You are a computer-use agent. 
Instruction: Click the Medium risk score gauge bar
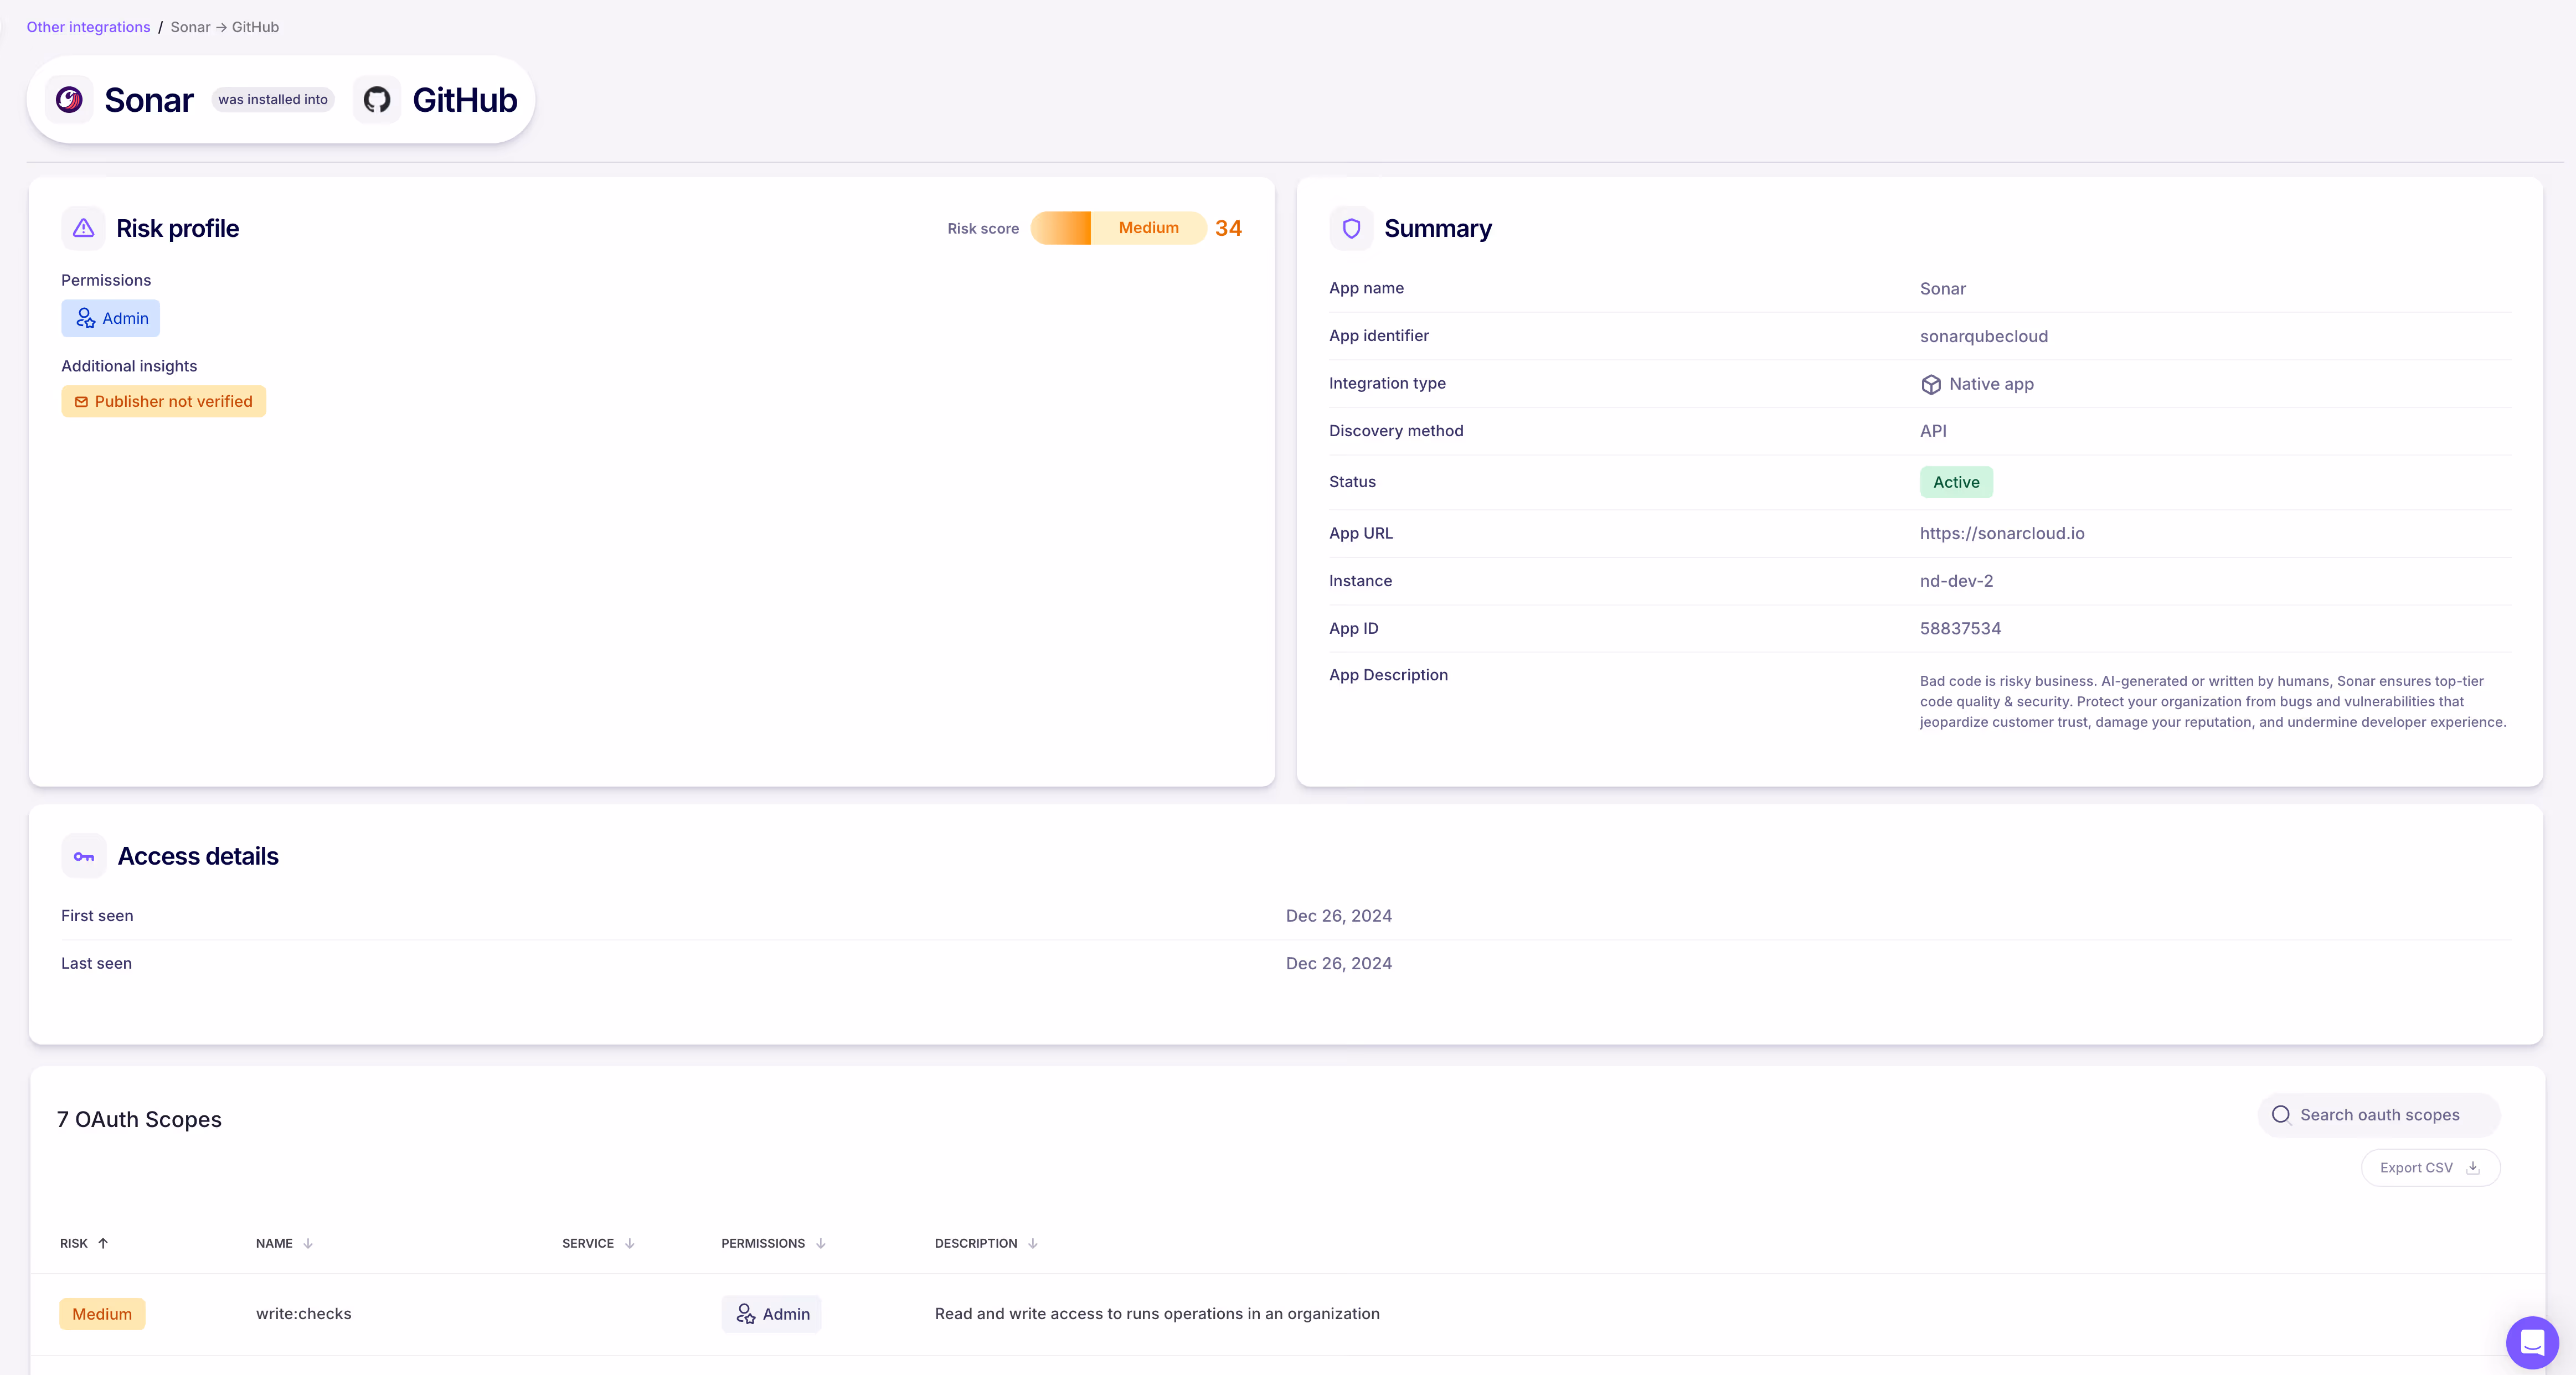[x=1118, y=228]
